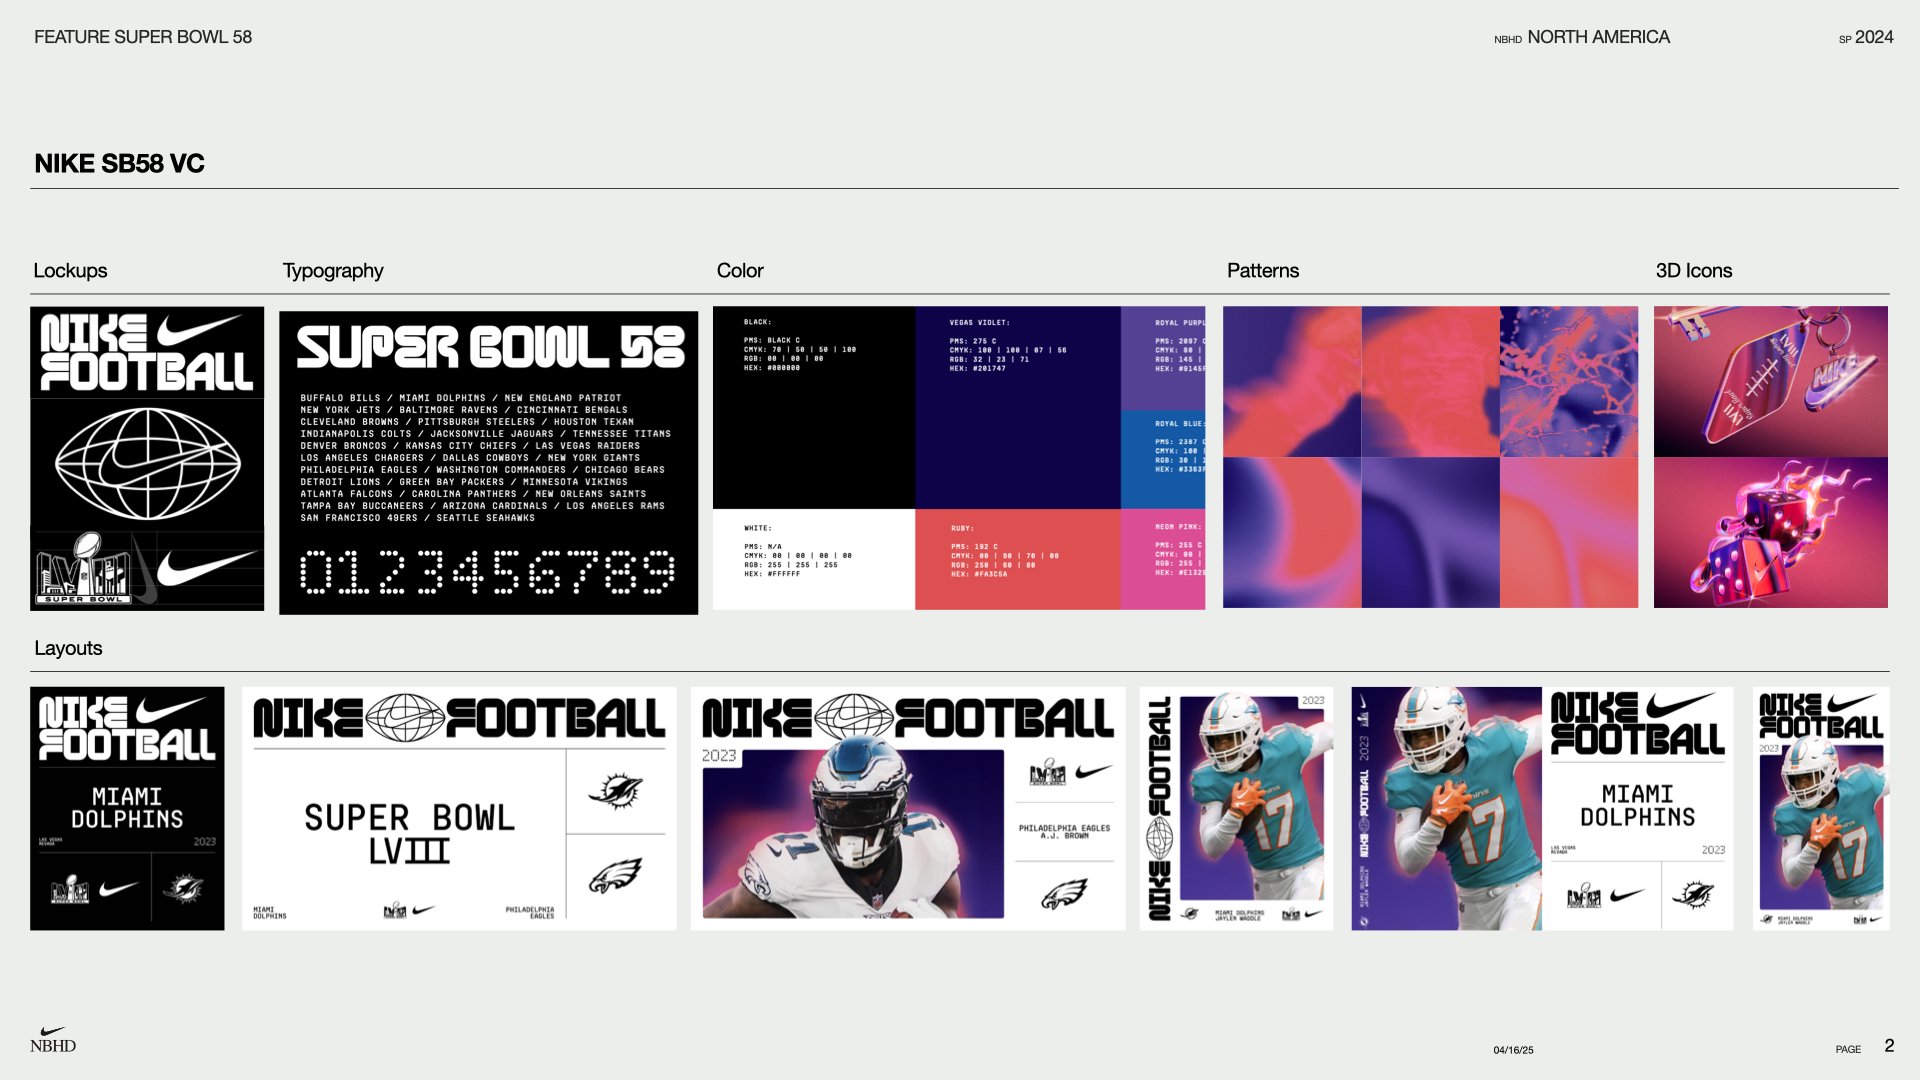Screen dimensions: 1920x1080
Task: Open the Eagles player photo layout
Action: [x=908, y=808]
